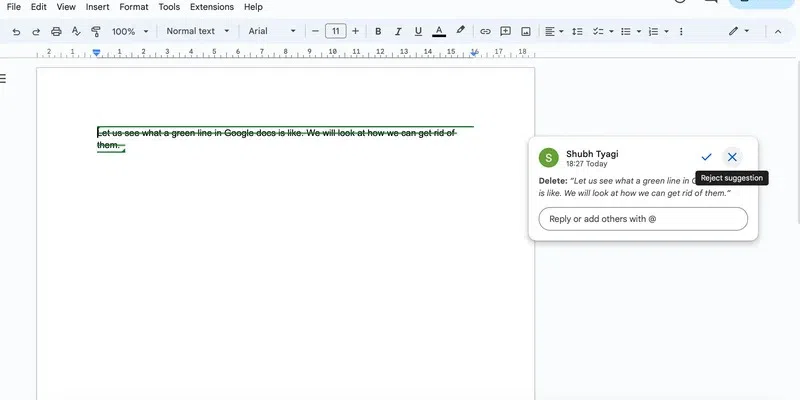Image resolution: width=800 pixels, height=400 pixels.
Task: Decrease font size with minus button
Action: [315, 31]
